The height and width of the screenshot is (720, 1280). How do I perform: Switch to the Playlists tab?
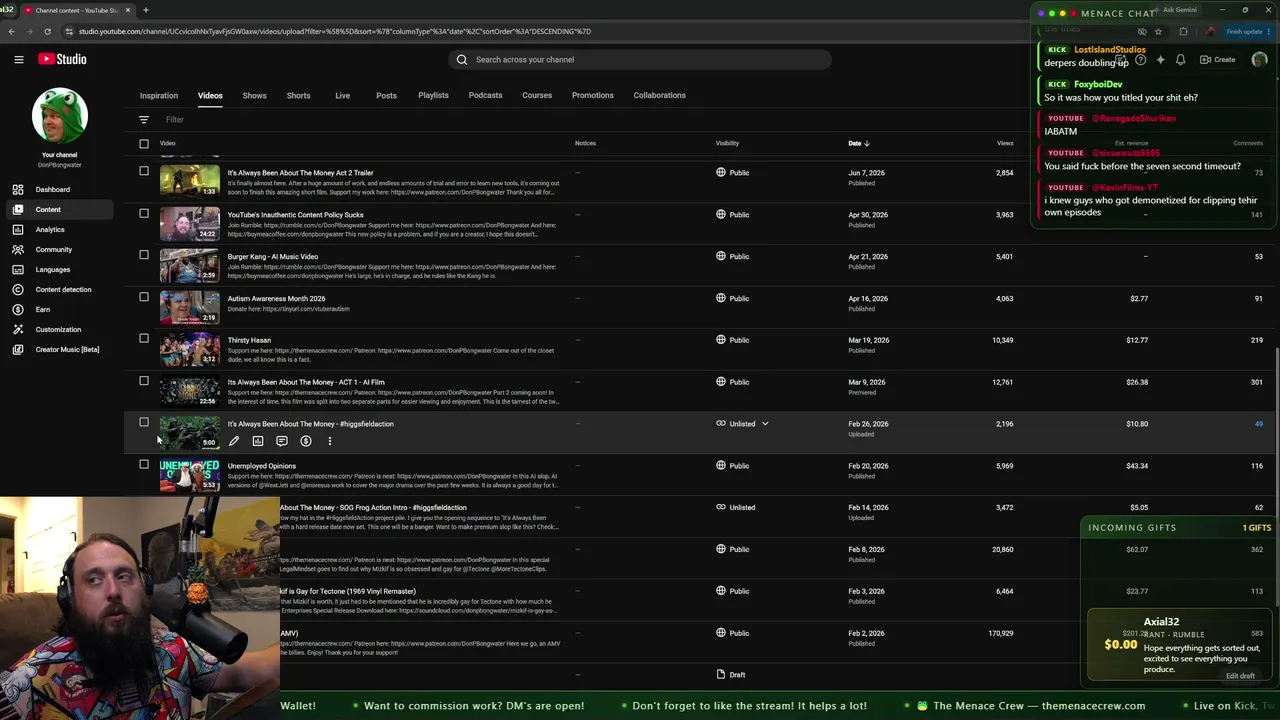433,95
